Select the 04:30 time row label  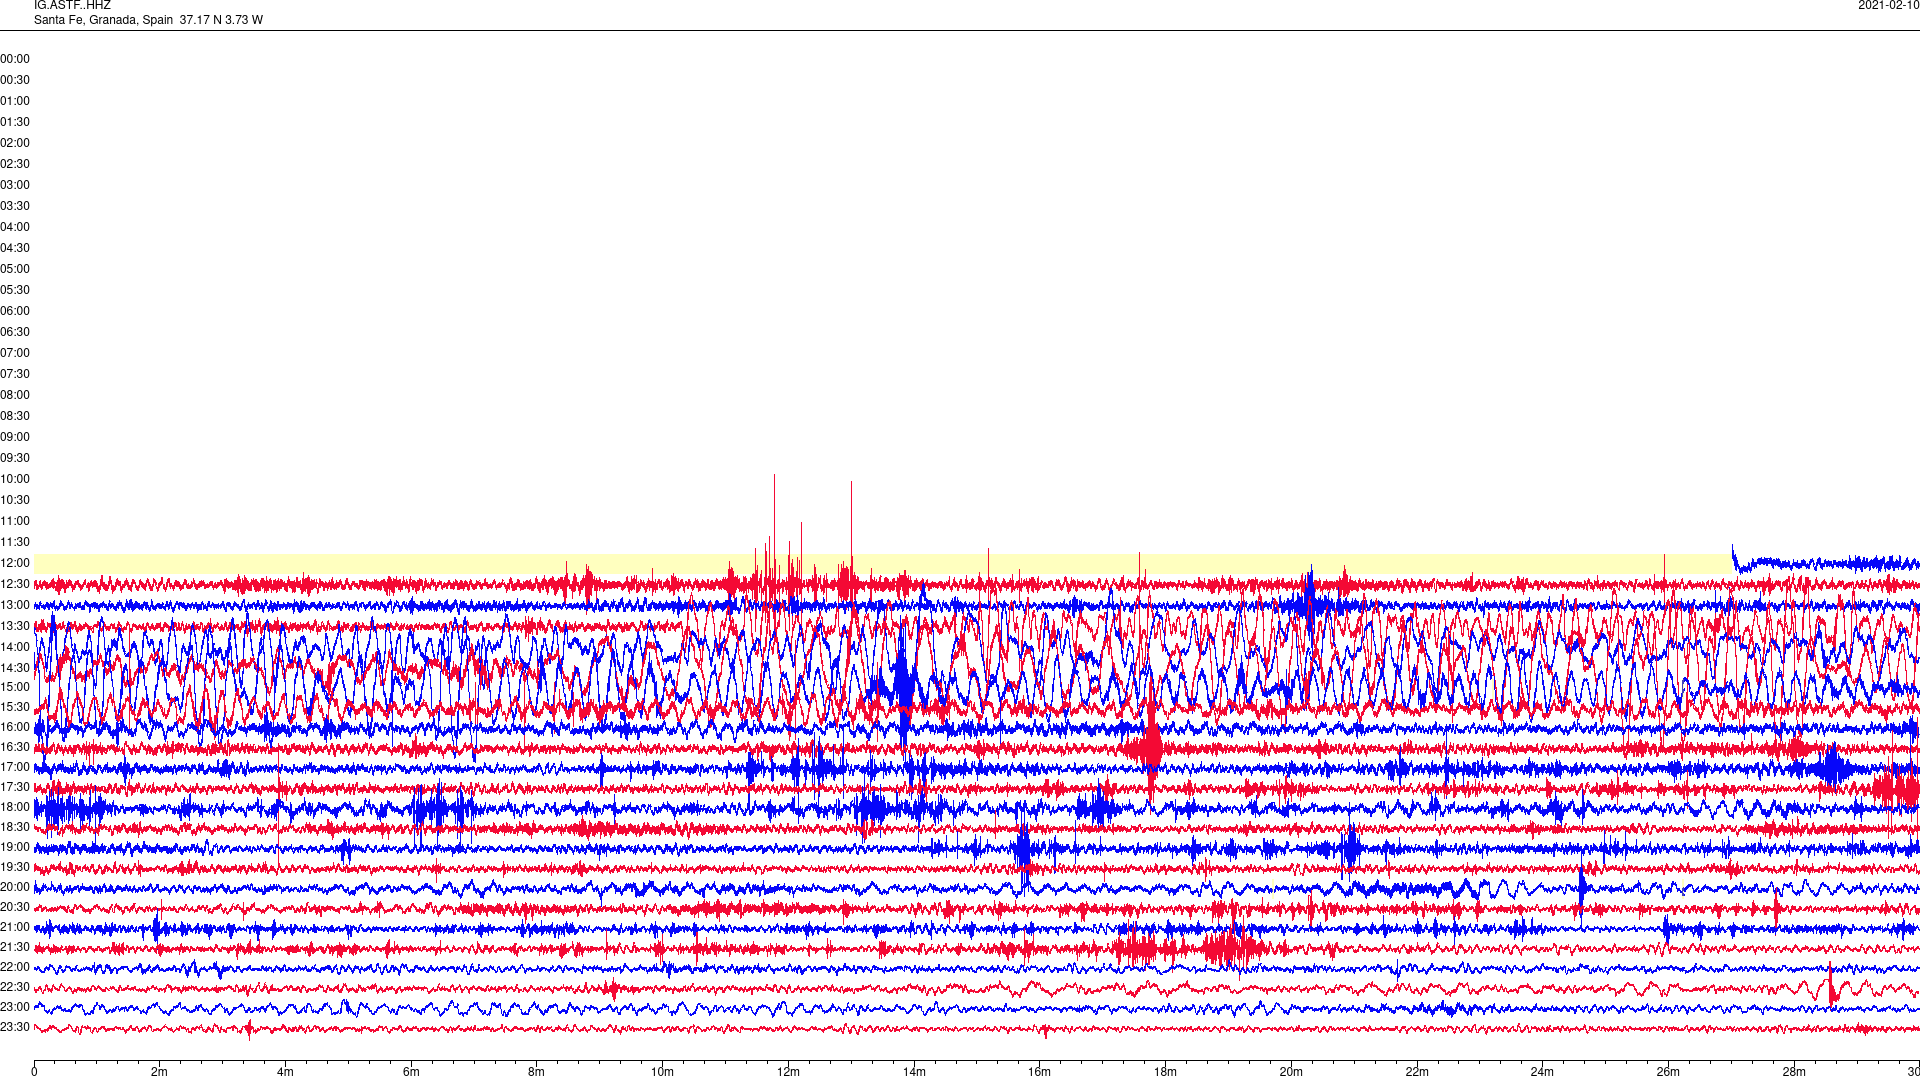tap(15, 248)
